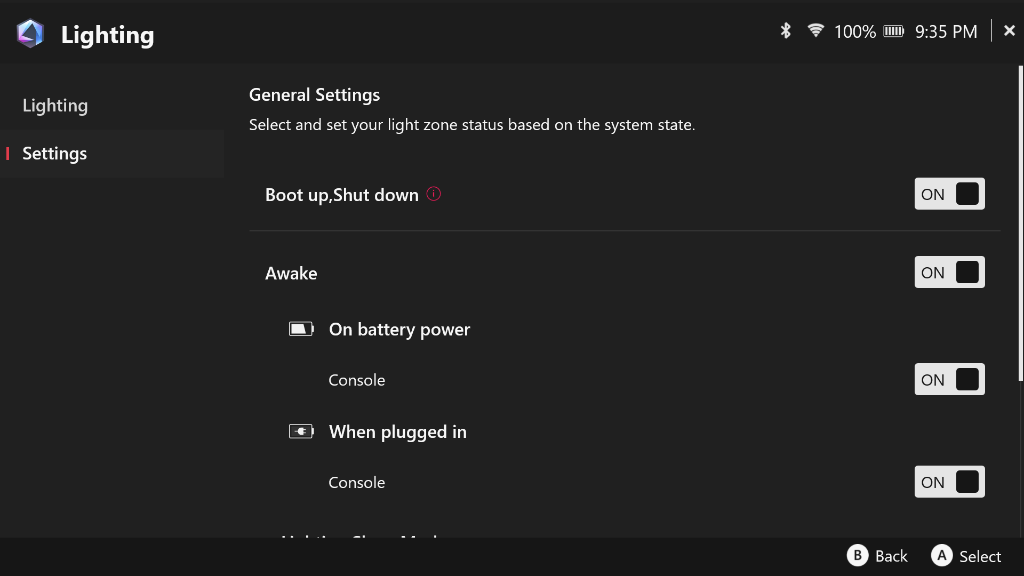This screenshot has height=576, width=1024.
Task: Click the plug icon next to When plugged in
Action: 301,432
